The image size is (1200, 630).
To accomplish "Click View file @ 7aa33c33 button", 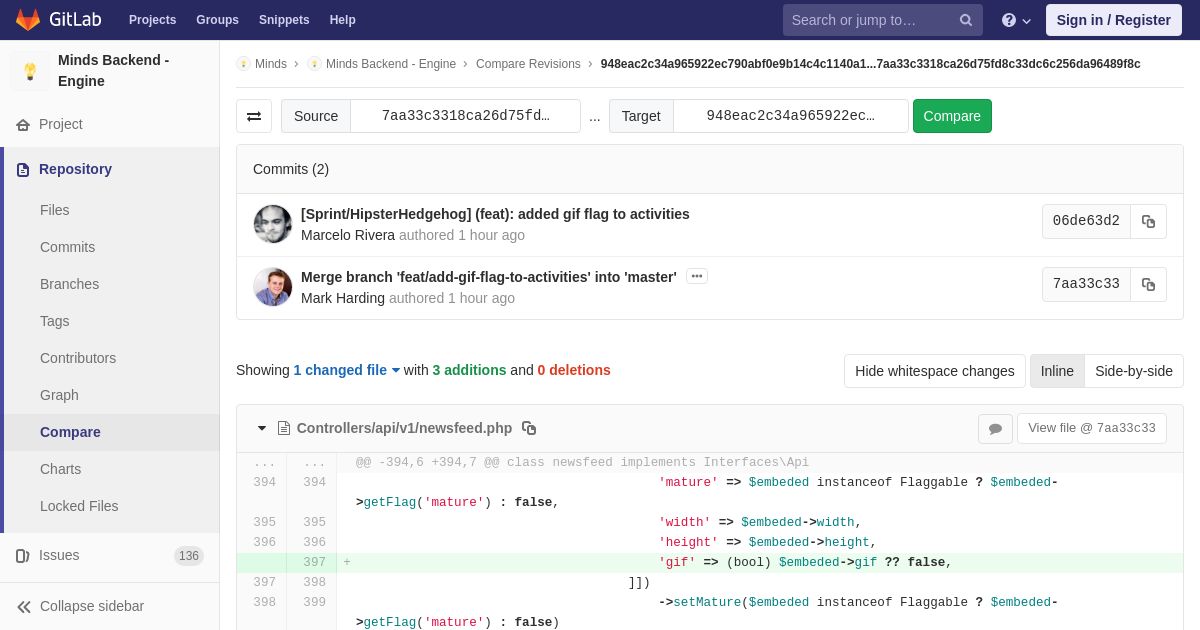I will click(1092, 428).
